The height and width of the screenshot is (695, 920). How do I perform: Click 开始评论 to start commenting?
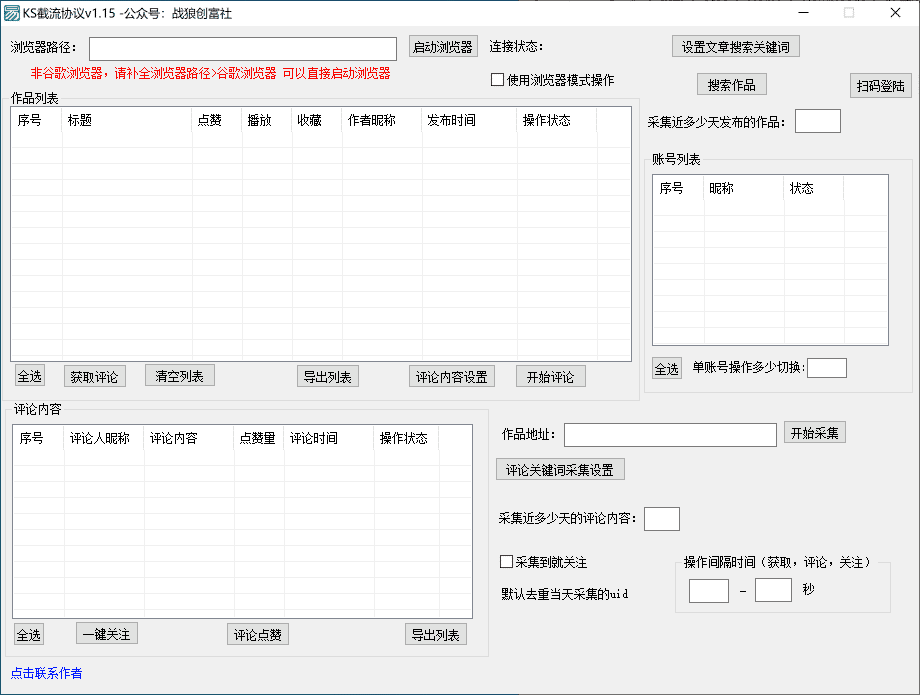click(553, 375)
